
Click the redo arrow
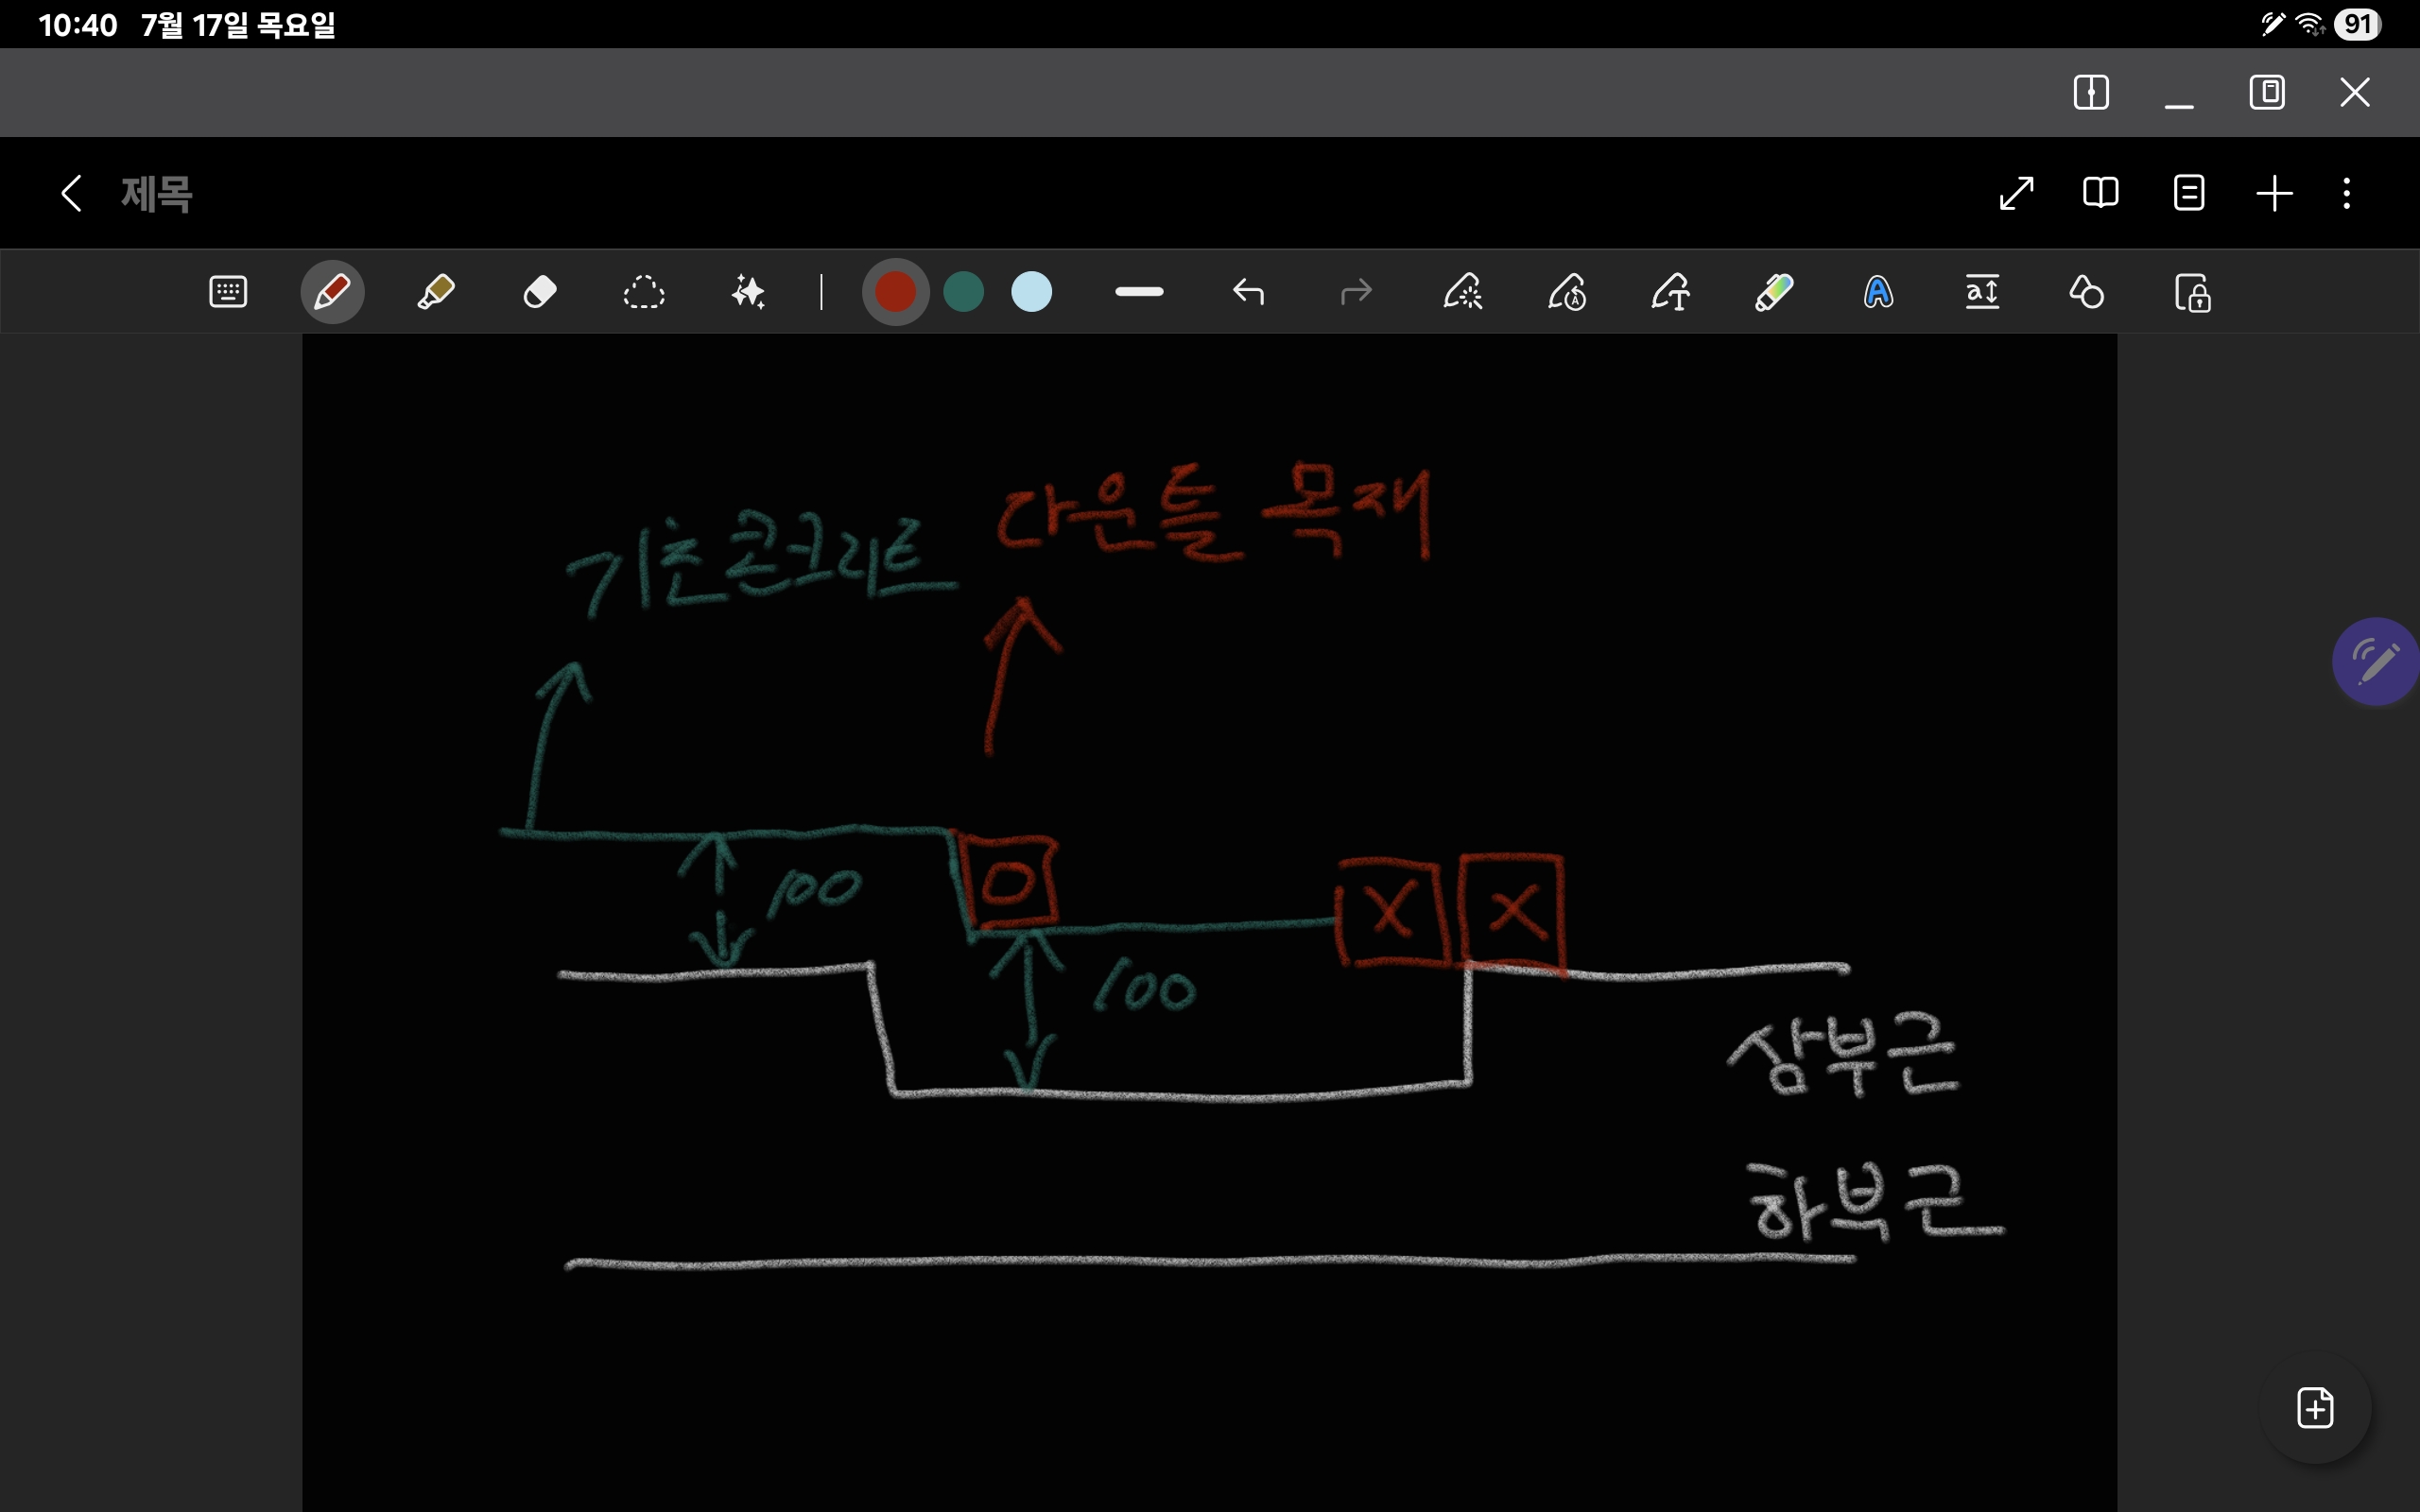coord(1356,292)
